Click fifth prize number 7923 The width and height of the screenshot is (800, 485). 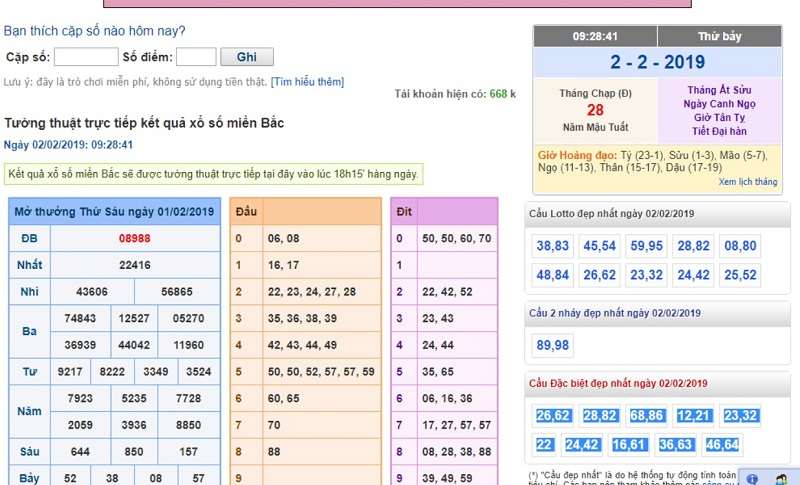pos(80,398)
